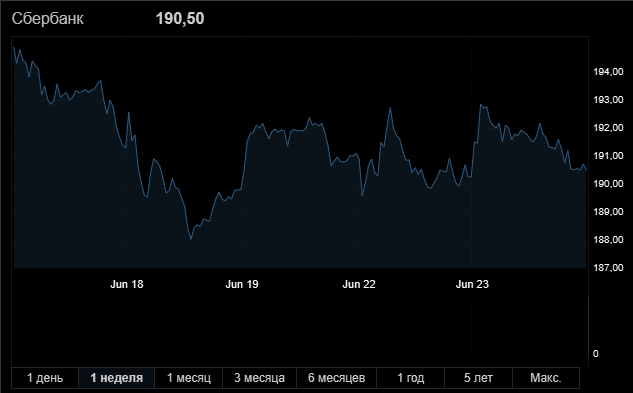
Task: Click the Jun 19 date label
Action: click(242, 284)
